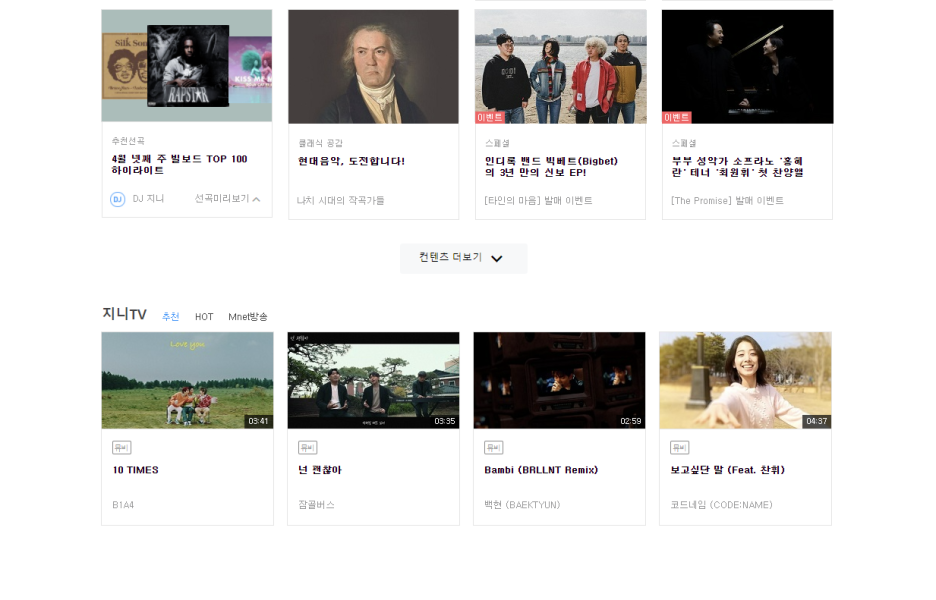This screenshot has height=600, width=936.
Task: Click the 뮤비 tag icon on Bambi
Action: [x=493, y=448]
